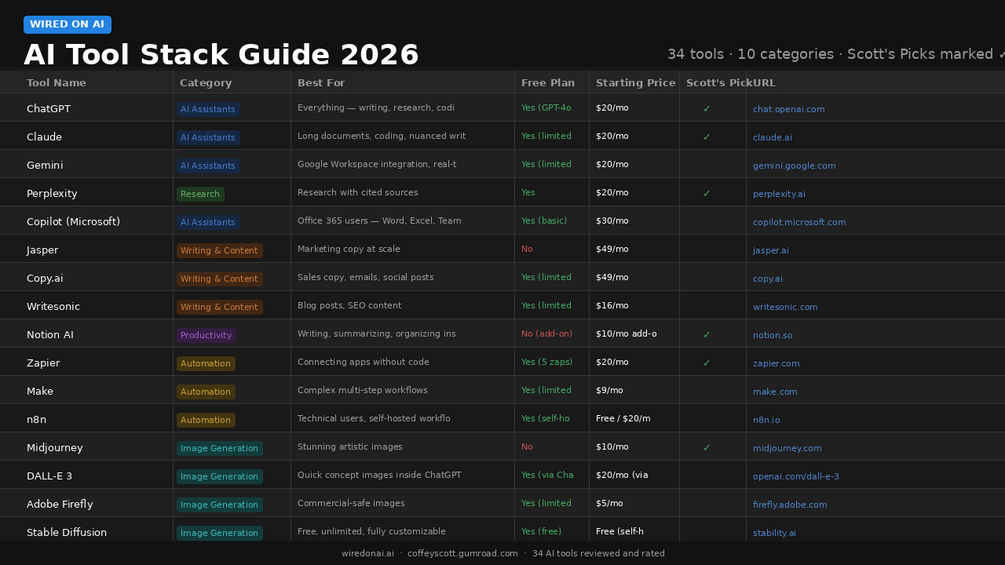Click Yes (5 zaps) in Zapier row
The height and width of the screenshot is (565, 1005).
547,361
